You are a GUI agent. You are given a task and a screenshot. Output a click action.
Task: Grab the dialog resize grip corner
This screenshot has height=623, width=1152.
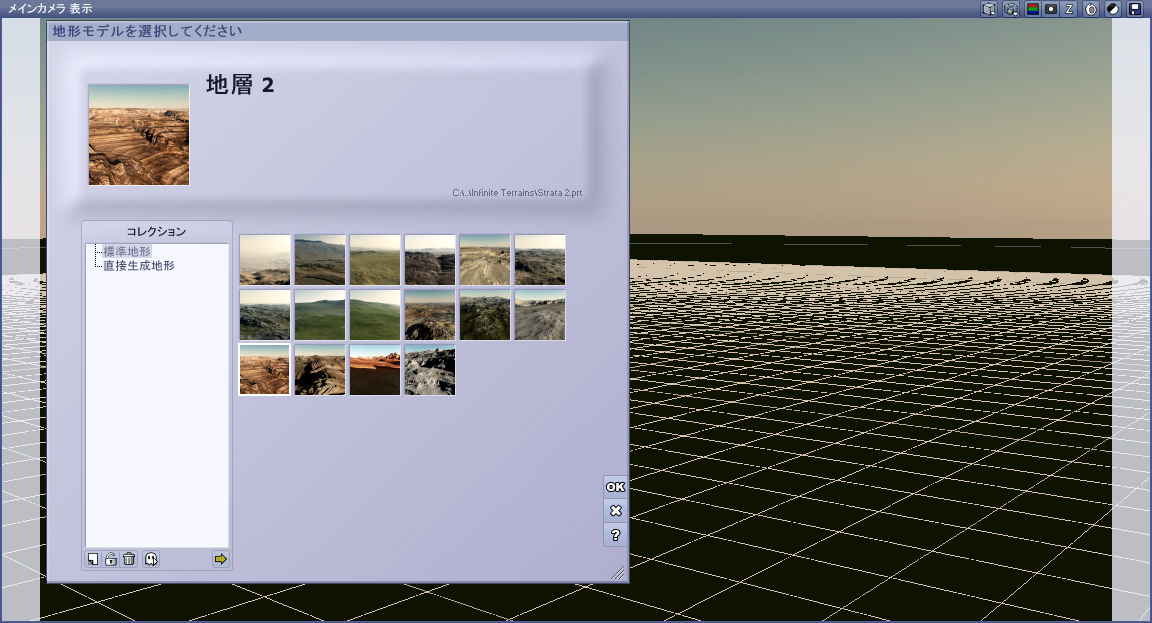click(x=618, y=572)
